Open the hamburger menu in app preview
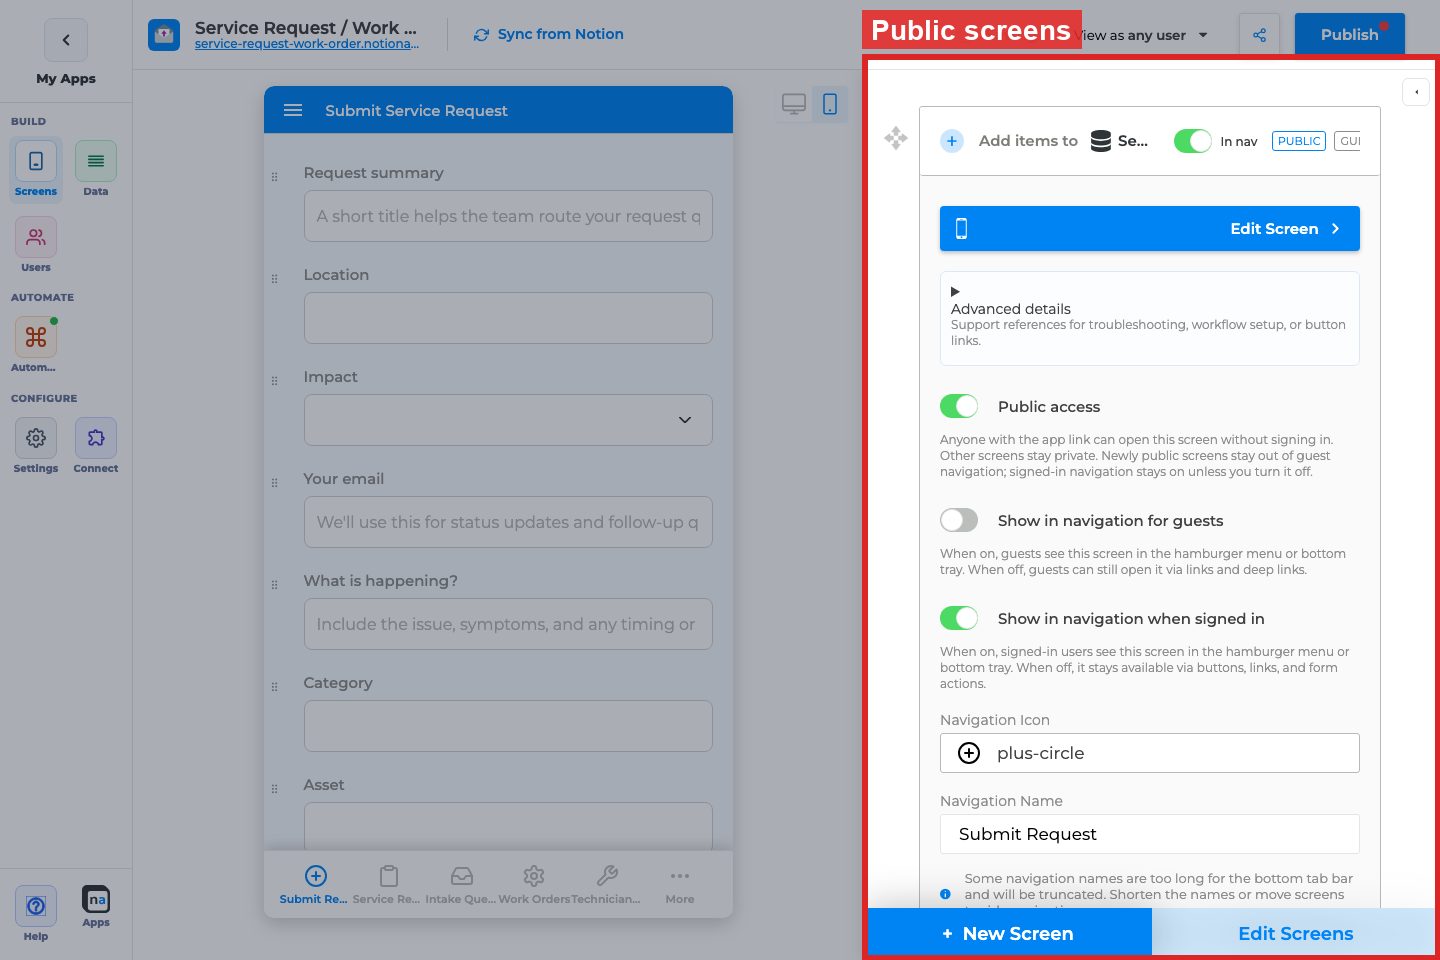 click(293, 110)
